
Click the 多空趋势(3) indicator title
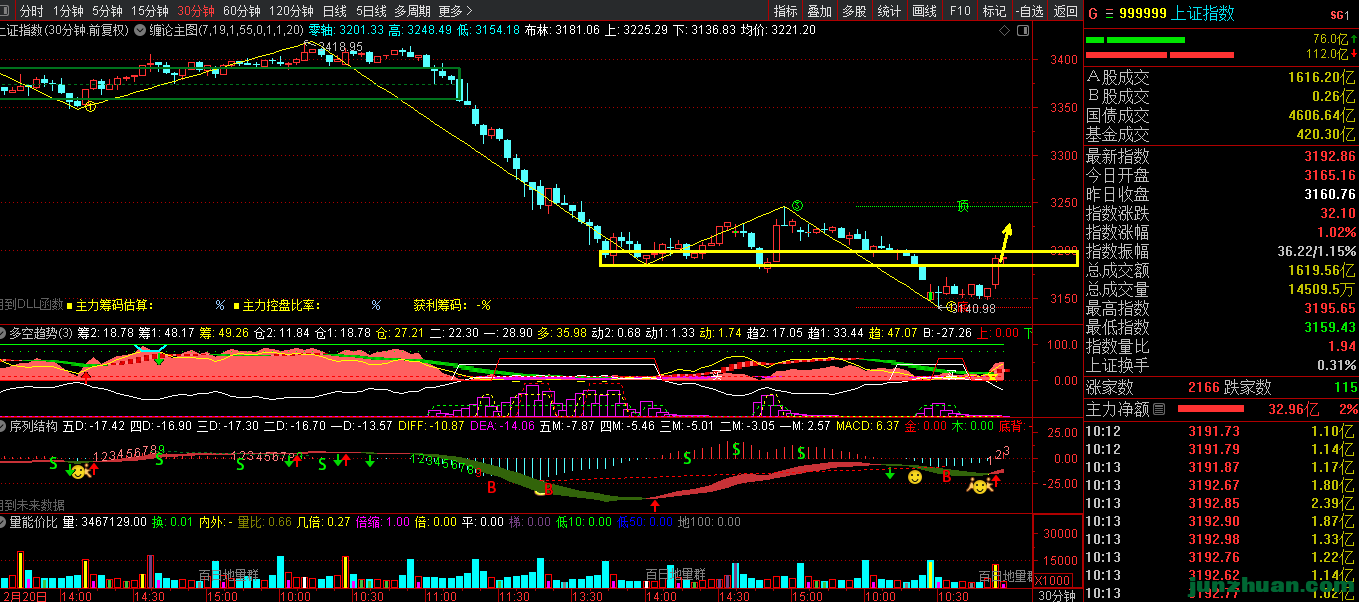click(x=41, y=332)
